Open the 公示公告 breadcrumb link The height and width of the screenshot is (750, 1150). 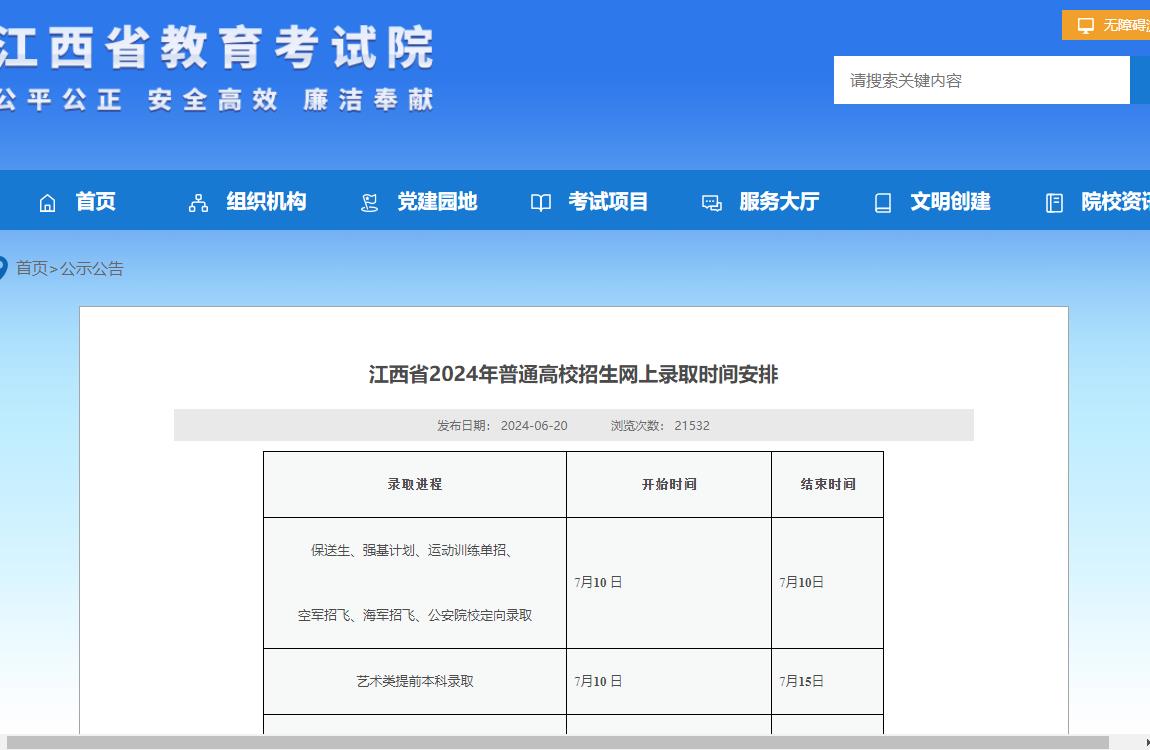click(x=91, y=269)
